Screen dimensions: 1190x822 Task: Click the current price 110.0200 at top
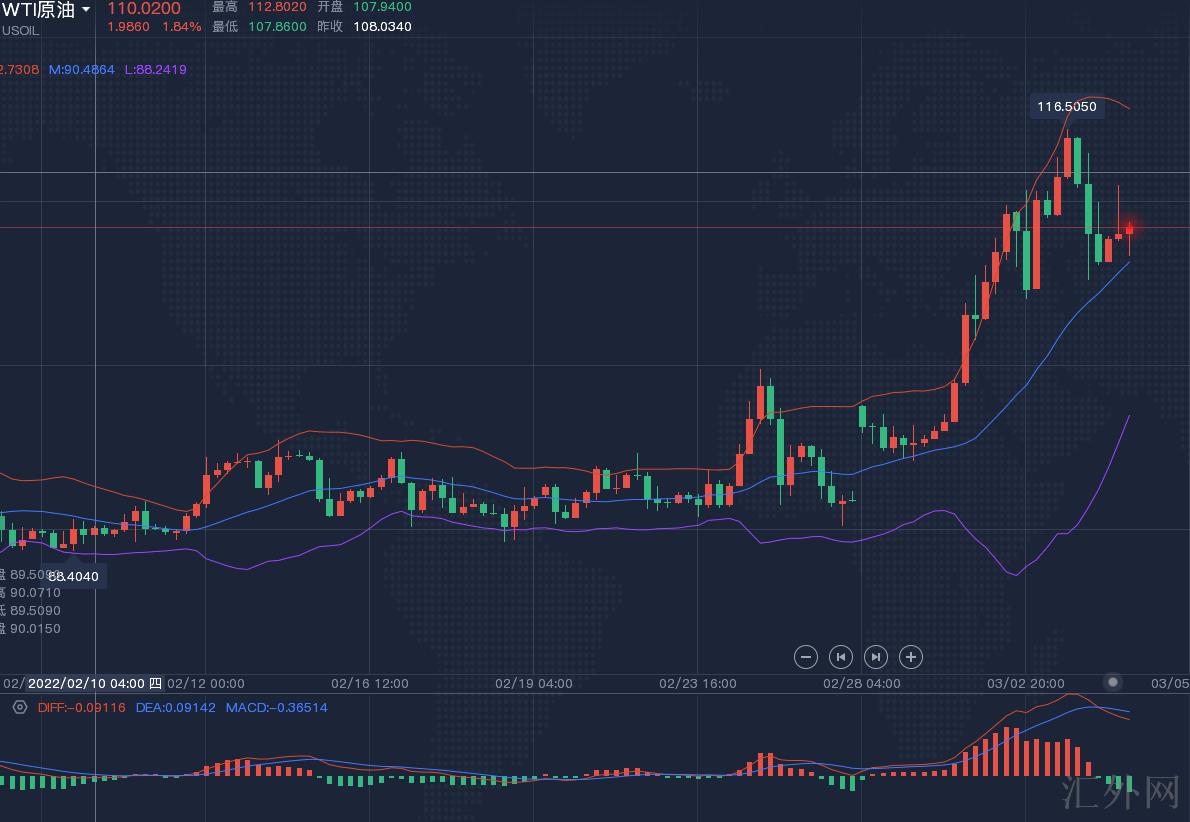(x=144, y=9)
